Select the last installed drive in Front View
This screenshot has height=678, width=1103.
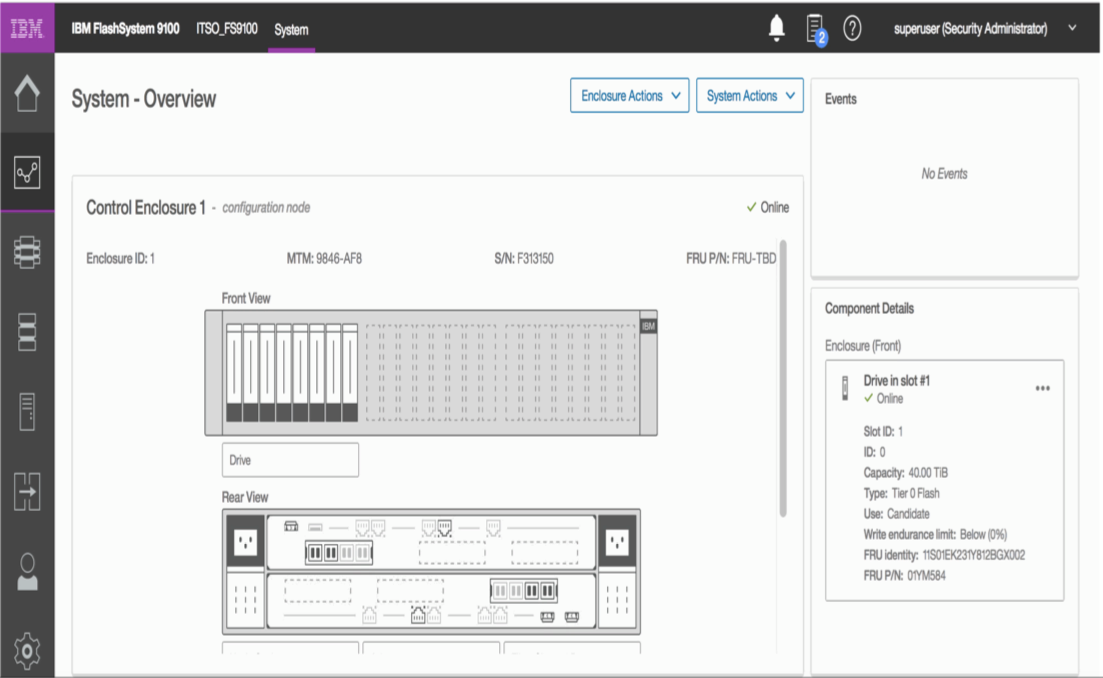(350, 373)
